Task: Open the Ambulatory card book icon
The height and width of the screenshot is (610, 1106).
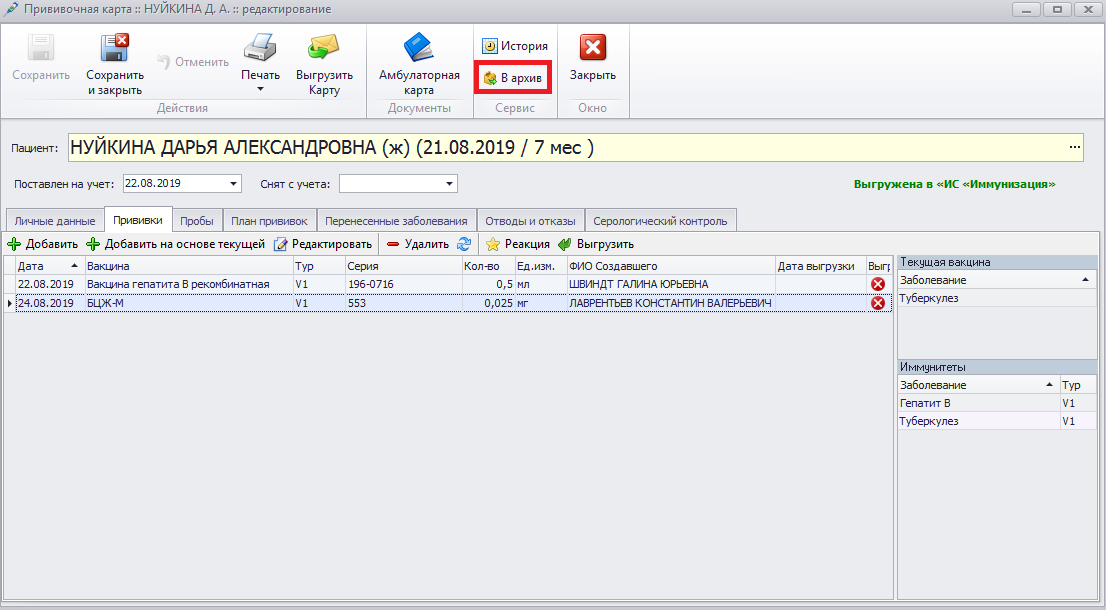Action: [419, 49]
